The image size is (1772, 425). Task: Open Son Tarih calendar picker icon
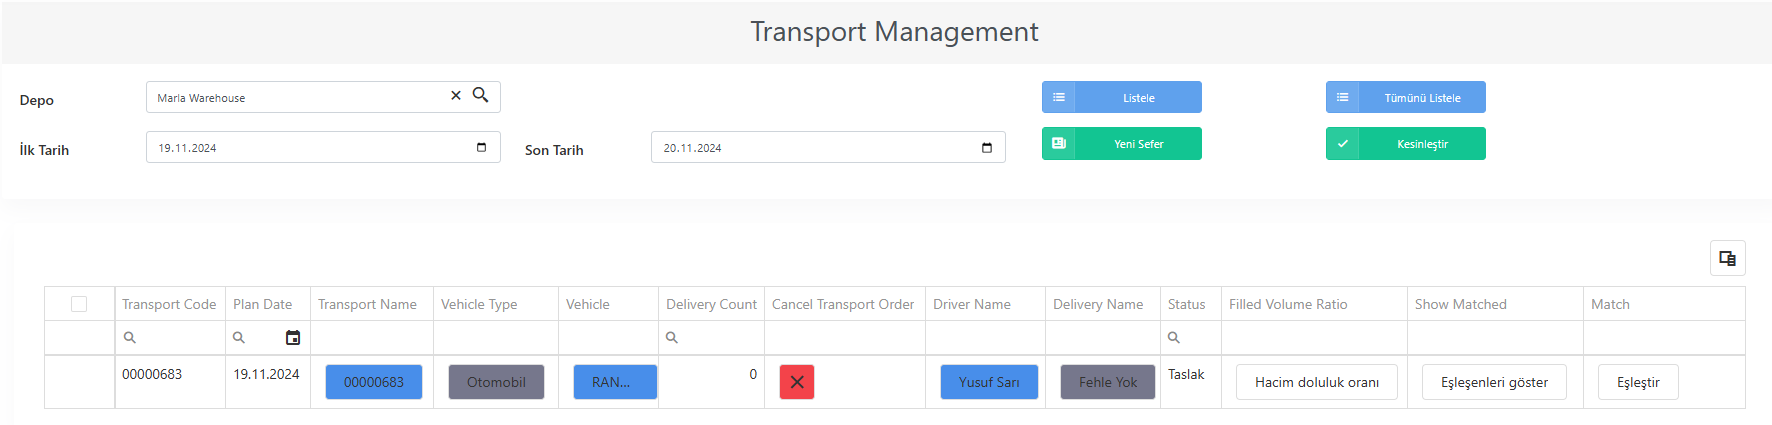click(986, 148)
